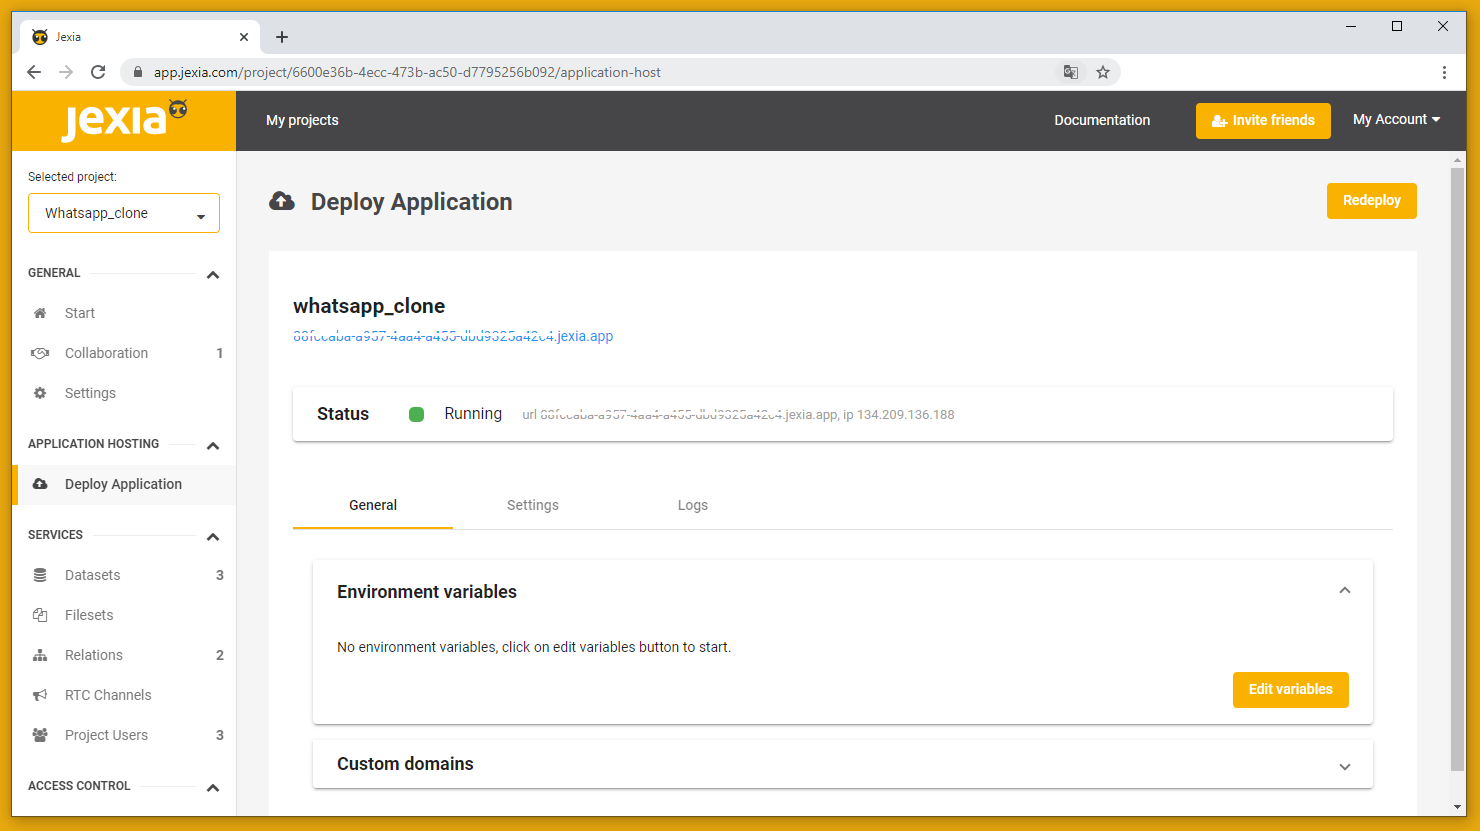Click the Relations hierarchy icon

pos(40,655)
